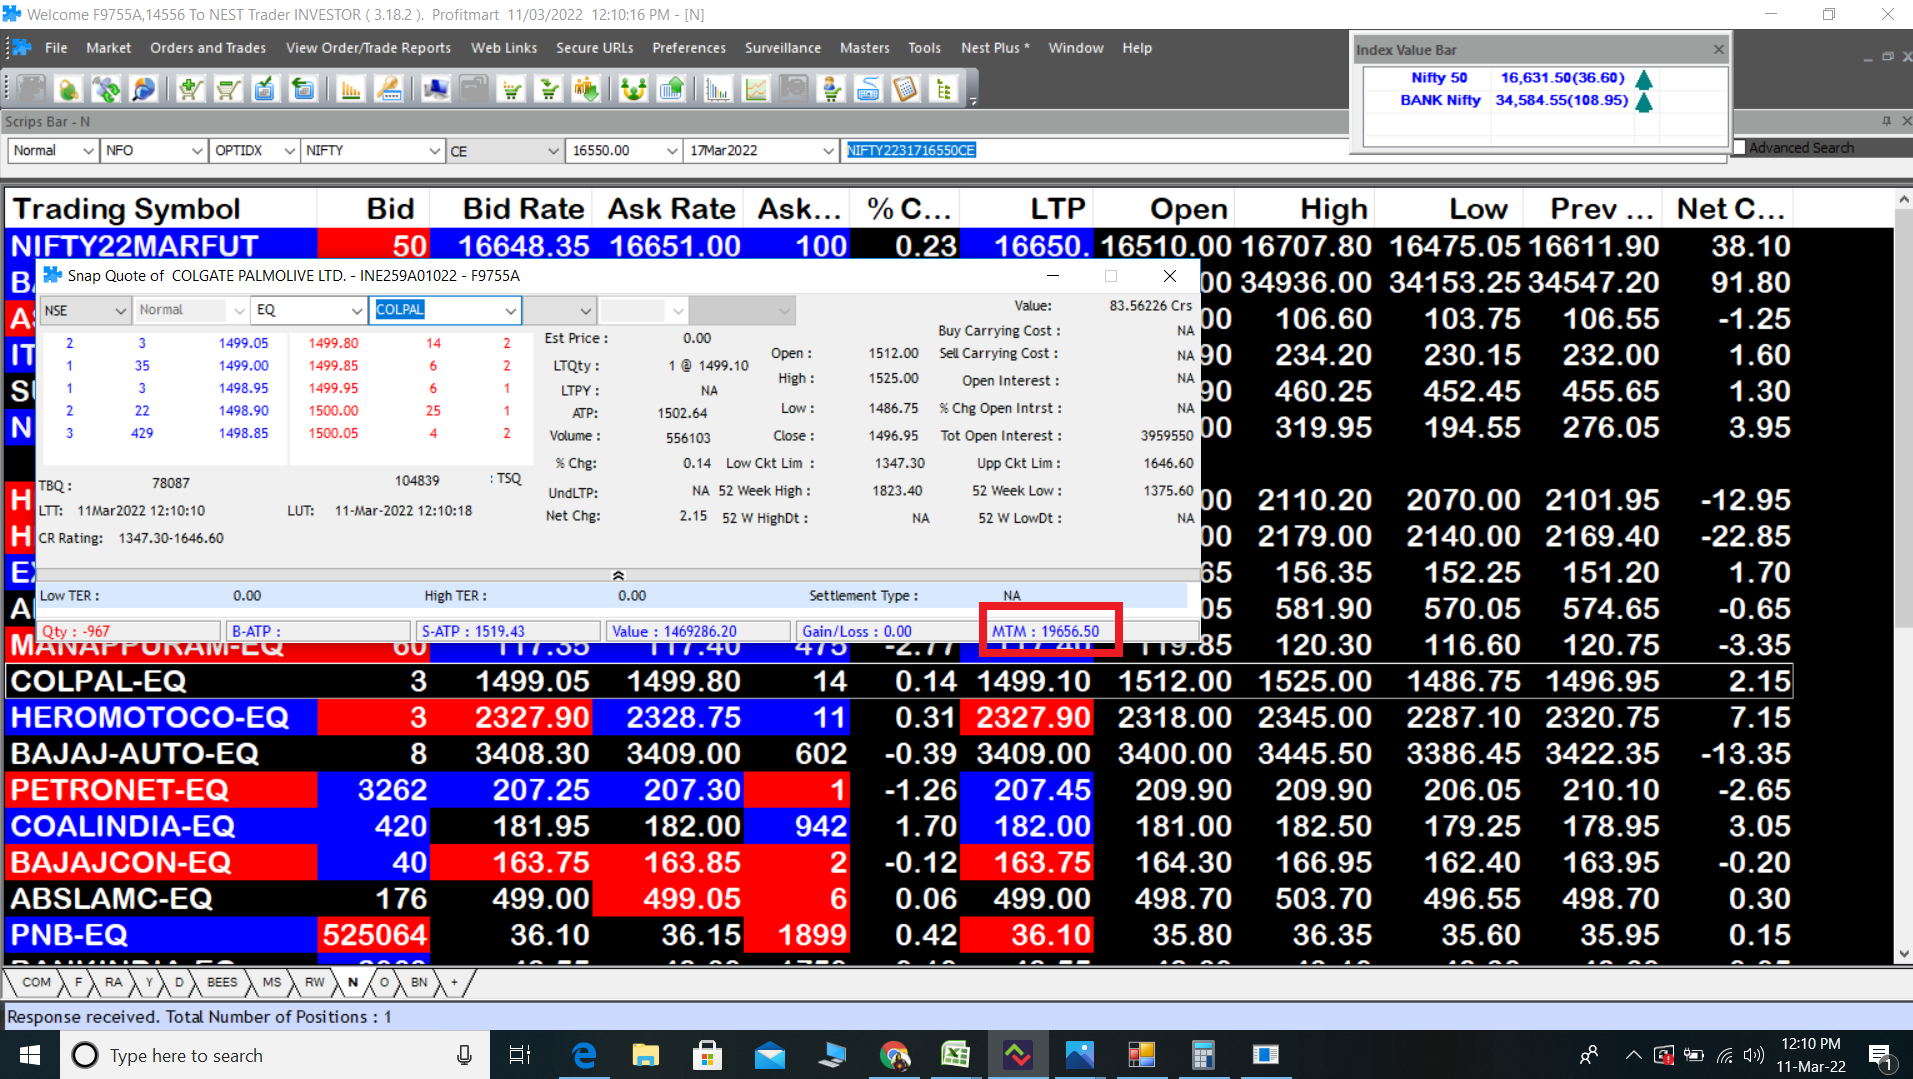The height and width of the screenshot is (1079, 1913).
Task: Open the NSE dropdown in Snap Quote
Action: coord(85,310)
